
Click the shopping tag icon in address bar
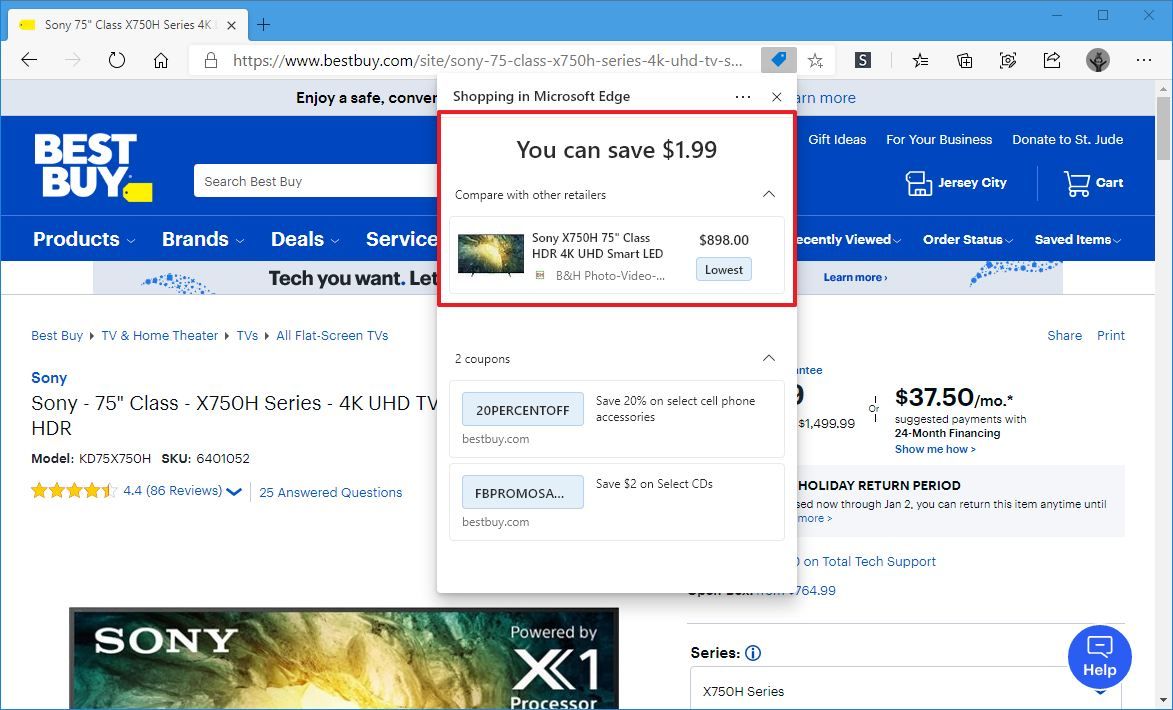[779, 59]
